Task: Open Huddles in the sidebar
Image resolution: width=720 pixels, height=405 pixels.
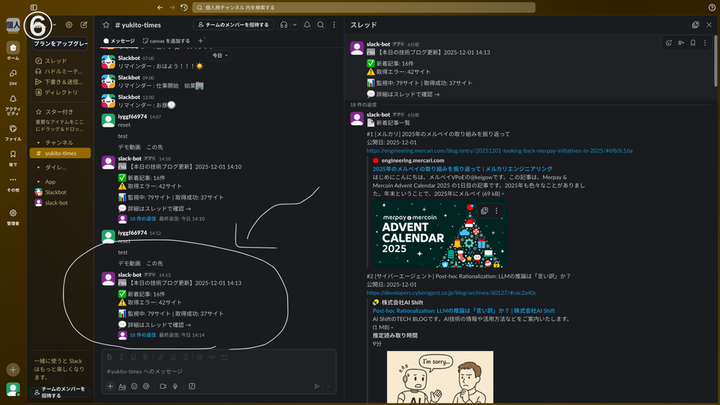Action: click(59, 71)
